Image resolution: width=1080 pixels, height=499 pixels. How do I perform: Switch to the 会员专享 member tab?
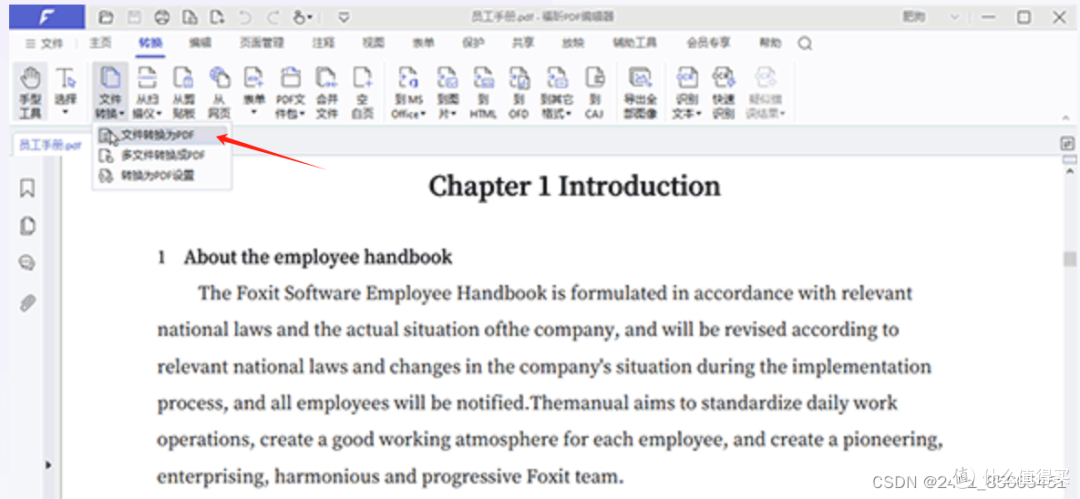[x=708, y=43]
